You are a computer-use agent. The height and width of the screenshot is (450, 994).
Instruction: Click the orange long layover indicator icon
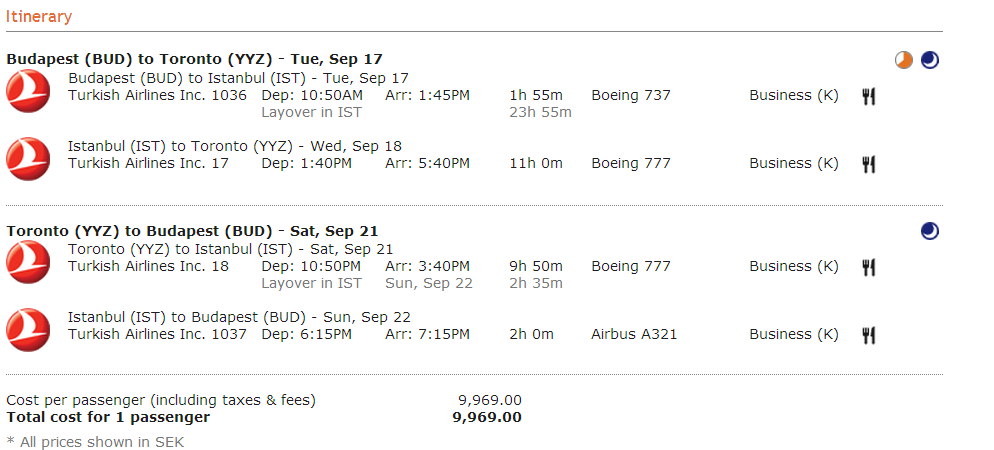[903, 60]
